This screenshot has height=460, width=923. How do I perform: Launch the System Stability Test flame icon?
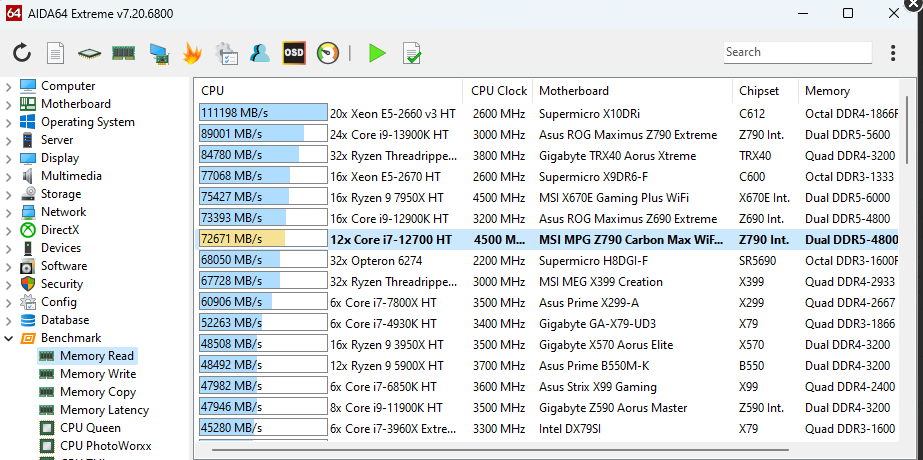pos(192,54)
